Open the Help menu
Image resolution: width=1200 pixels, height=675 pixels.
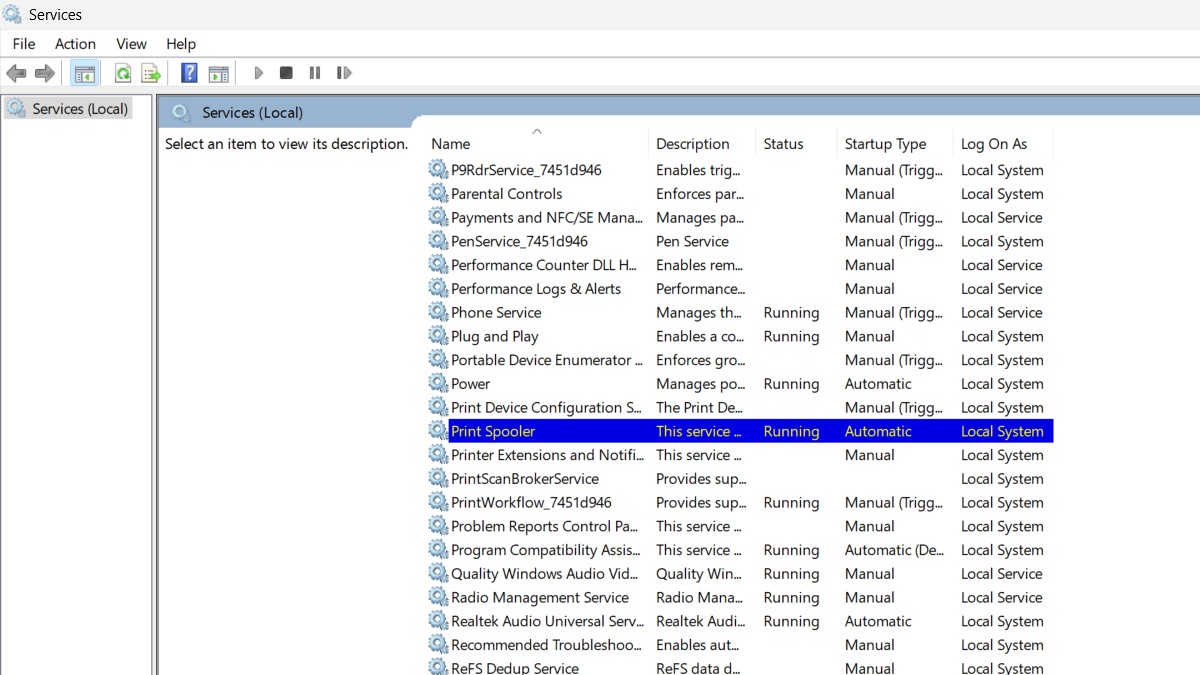pyautogui.click(x=181, y=44)
